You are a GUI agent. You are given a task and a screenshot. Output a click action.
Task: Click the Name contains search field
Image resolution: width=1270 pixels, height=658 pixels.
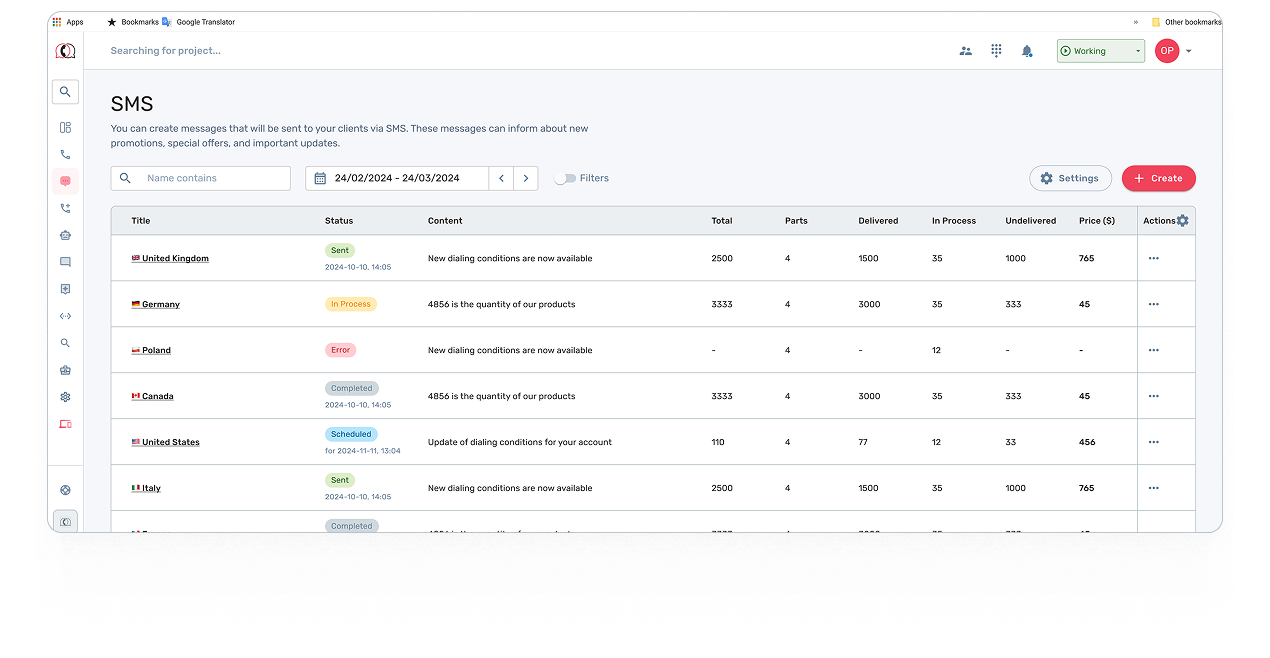[212, 179]
